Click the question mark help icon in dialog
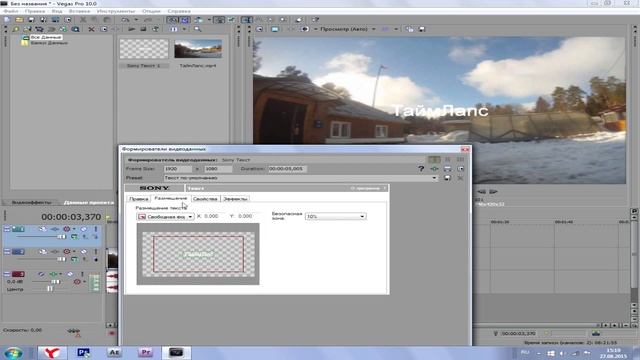 (x=421, y=169)
